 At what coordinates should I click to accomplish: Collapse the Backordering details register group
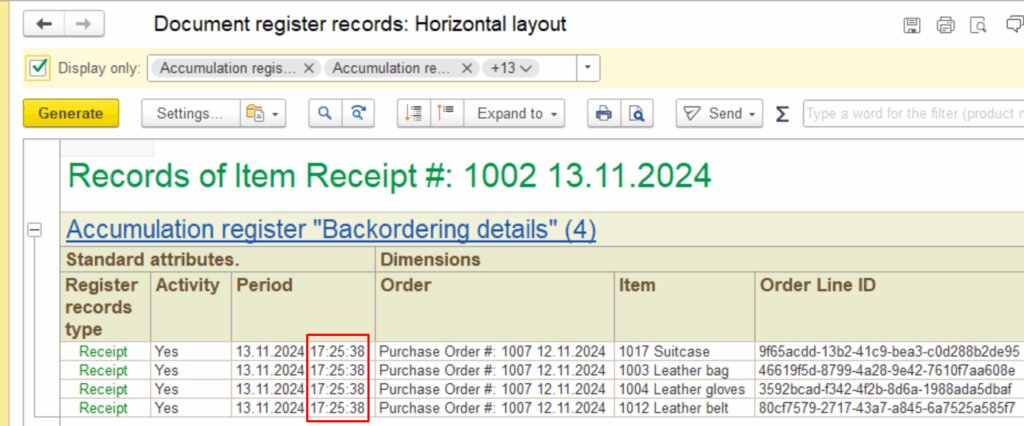coord(35,230)
